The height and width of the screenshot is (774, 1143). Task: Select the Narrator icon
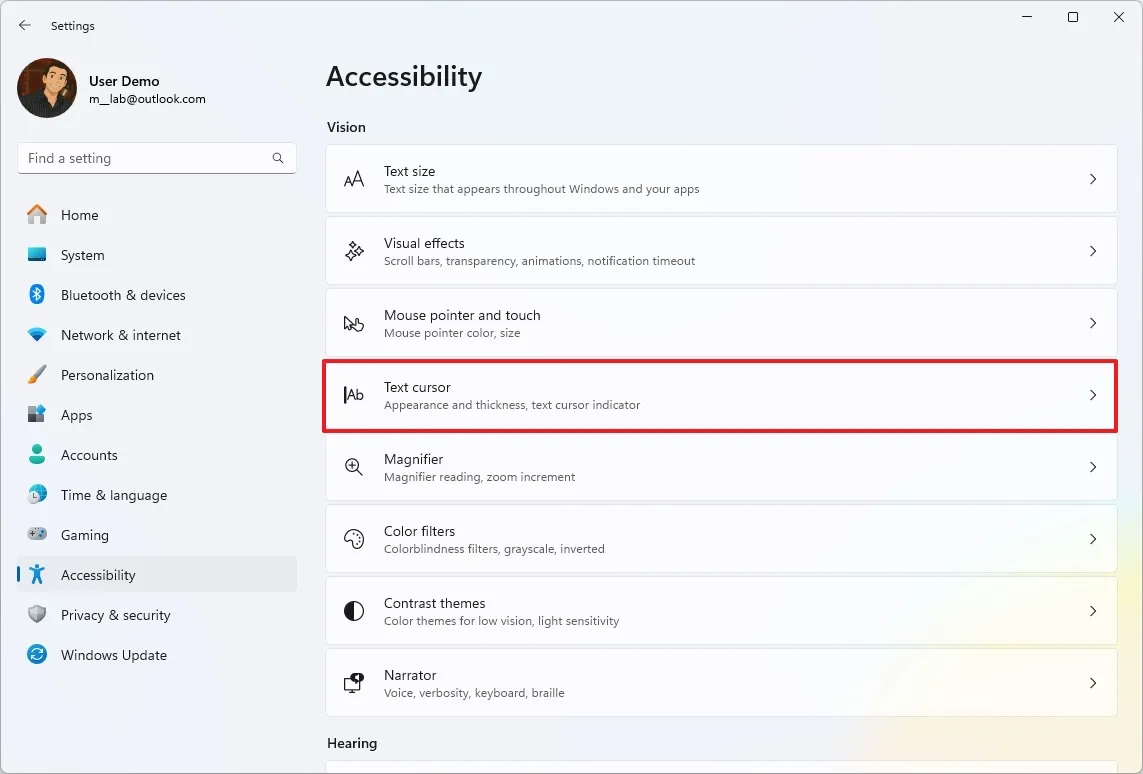tap(353, 683)
